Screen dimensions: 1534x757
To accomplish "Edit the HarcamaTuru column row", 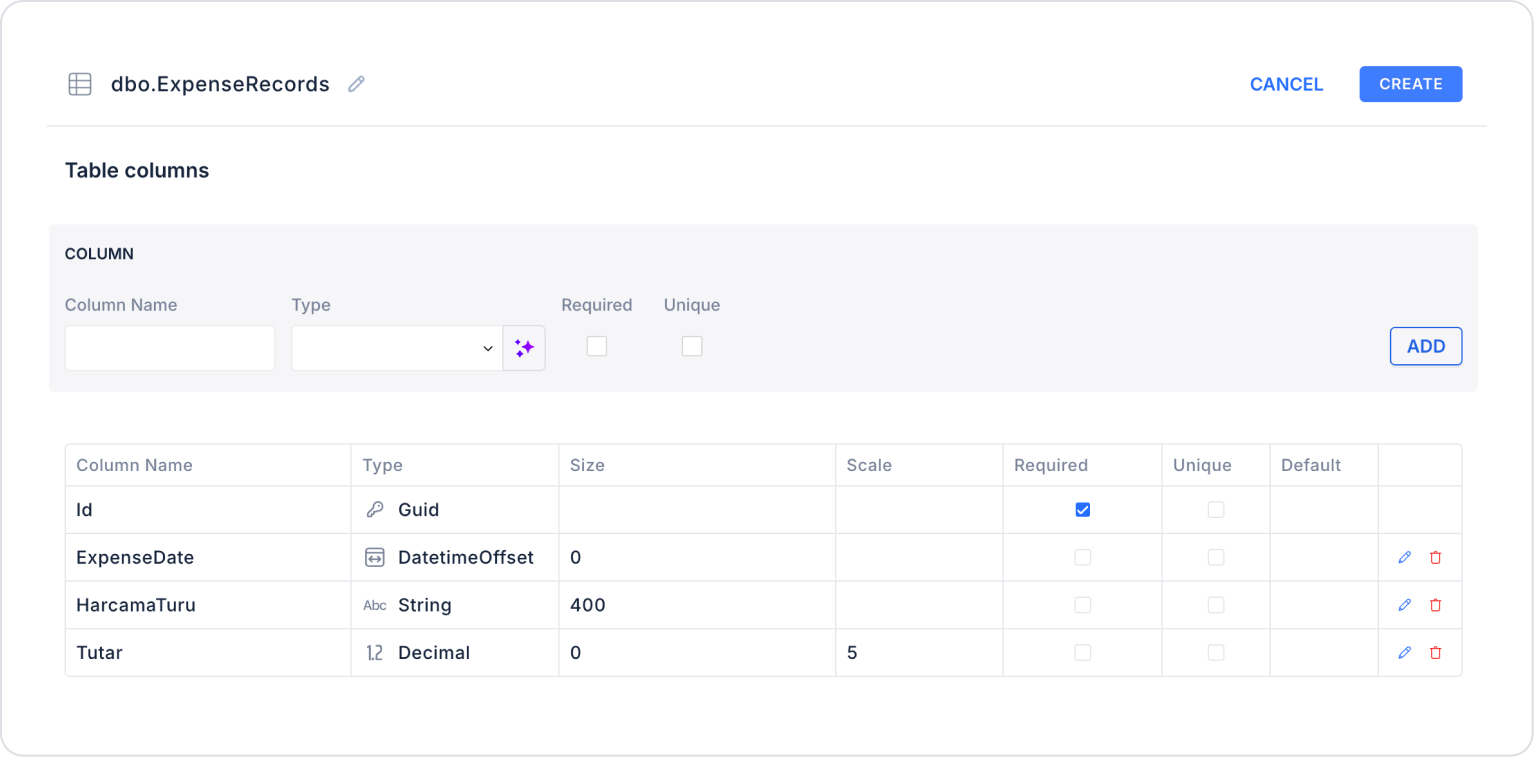I will [1404, 605].
